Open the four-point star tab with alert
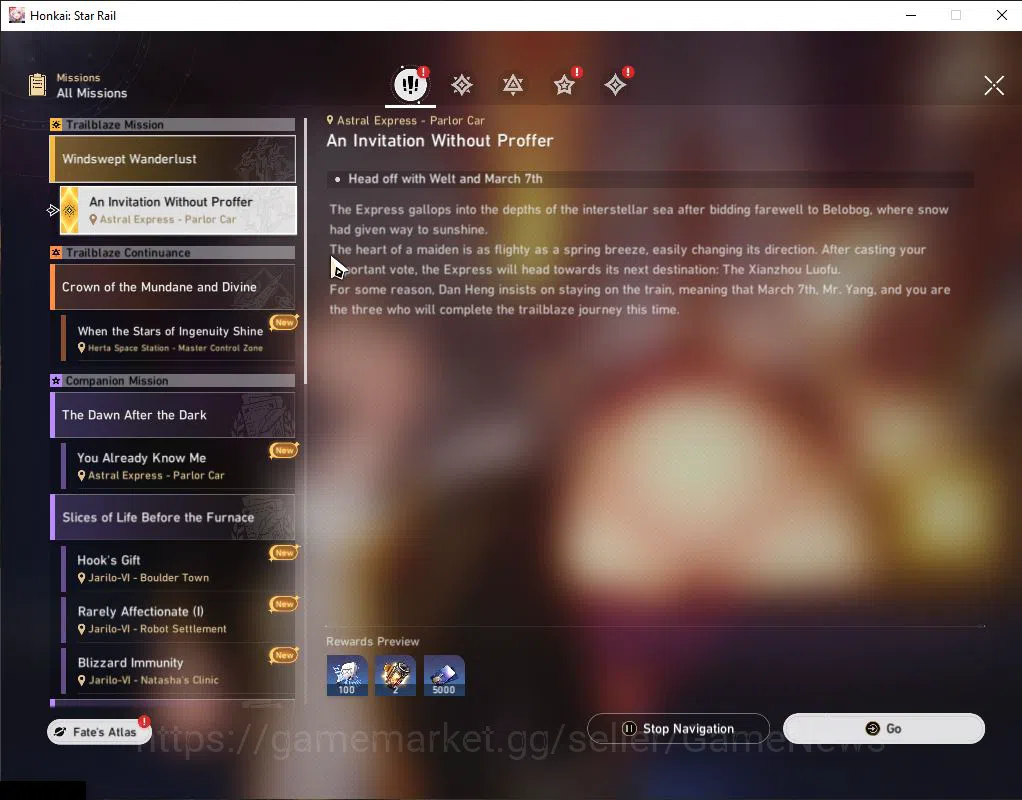 615,85
